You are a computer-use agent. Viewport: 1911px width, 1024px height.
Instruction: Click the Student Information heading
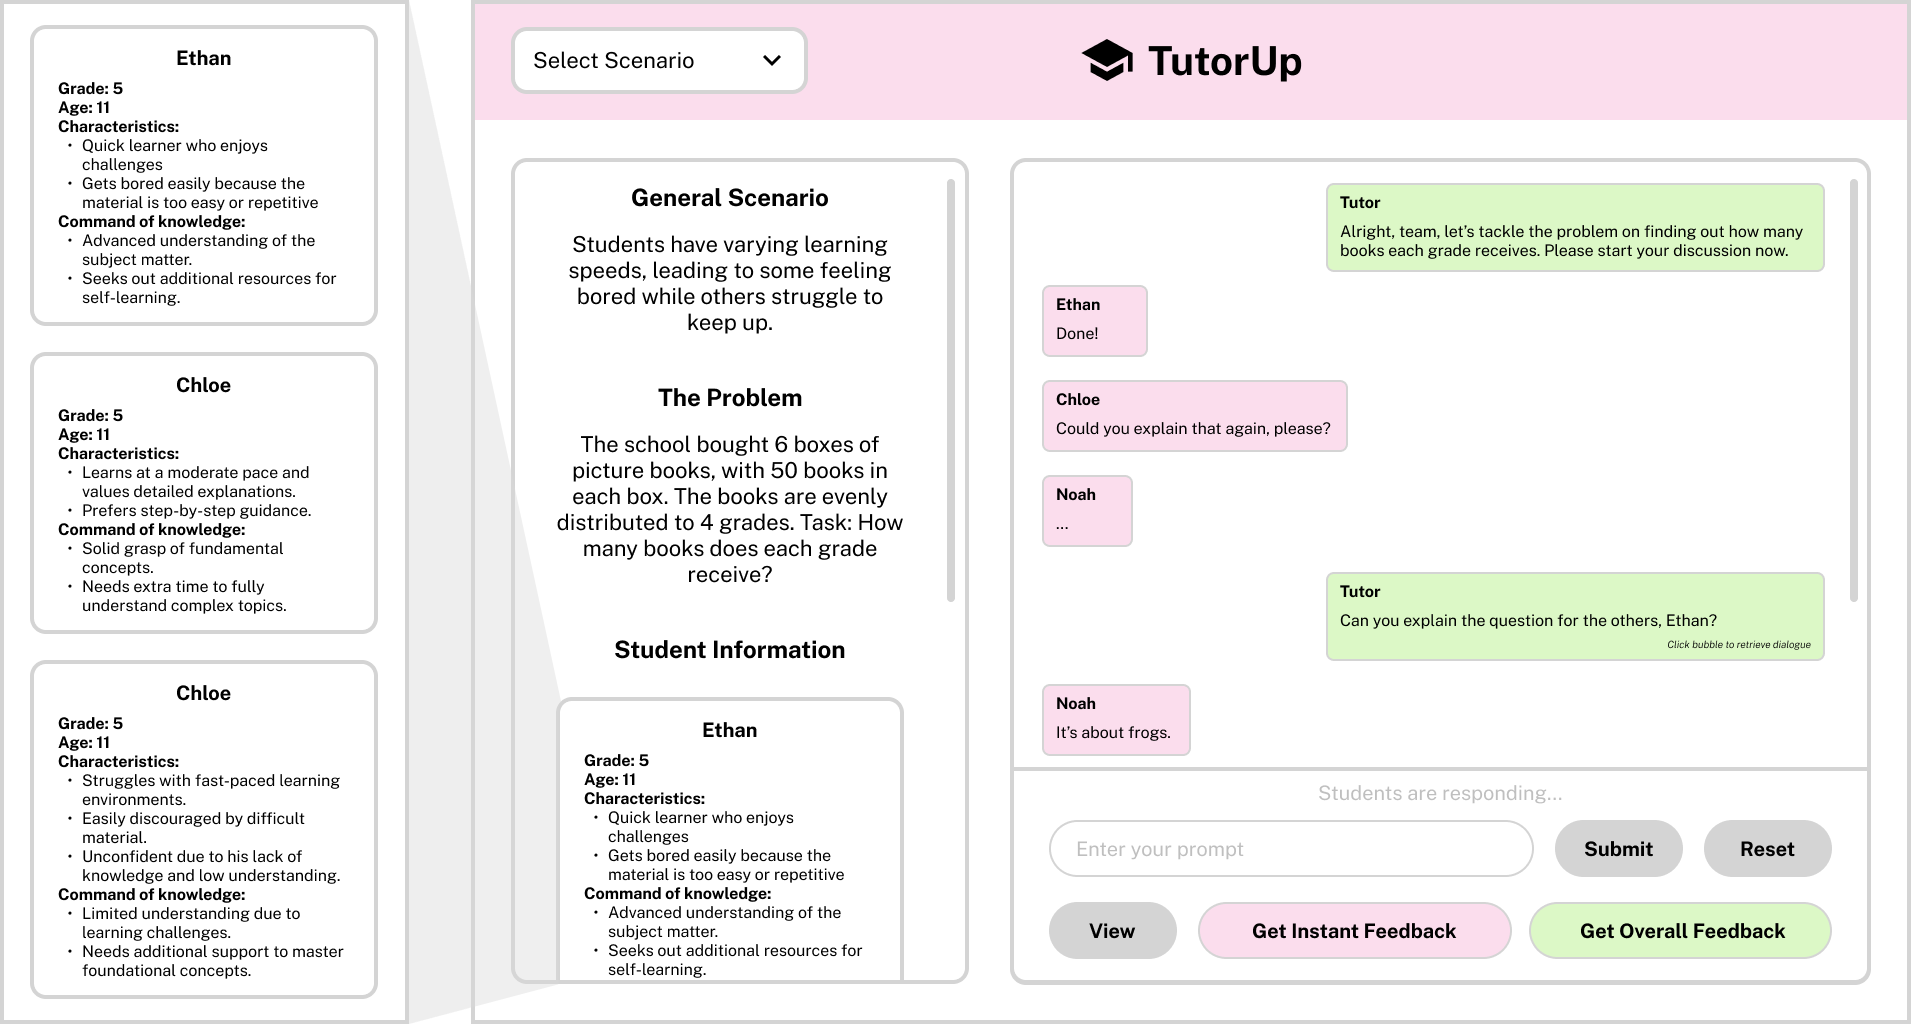pyautogui.click(x=729, y=650)
